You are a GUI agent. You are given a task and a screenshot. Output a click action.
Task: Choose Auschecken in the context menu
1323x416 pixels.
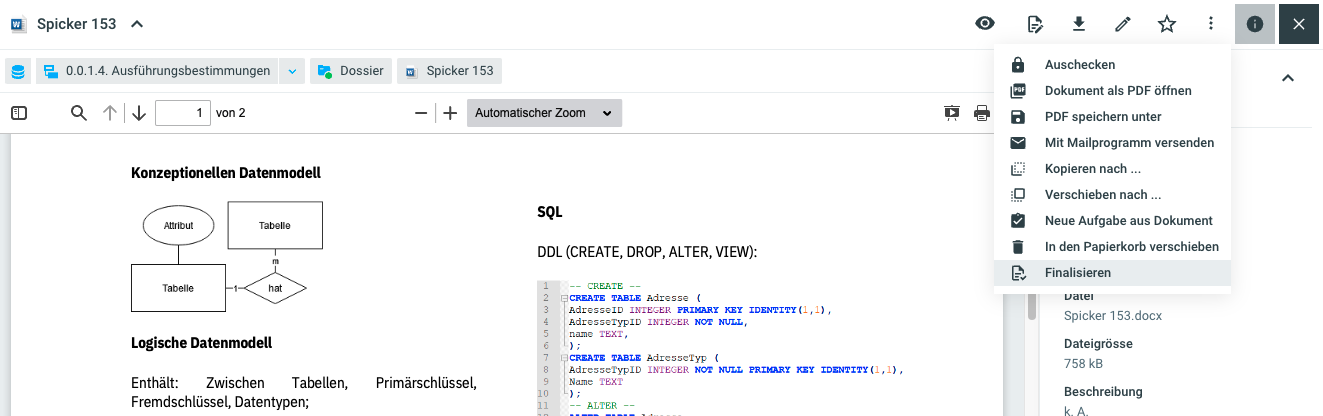tap(1080, 65)
